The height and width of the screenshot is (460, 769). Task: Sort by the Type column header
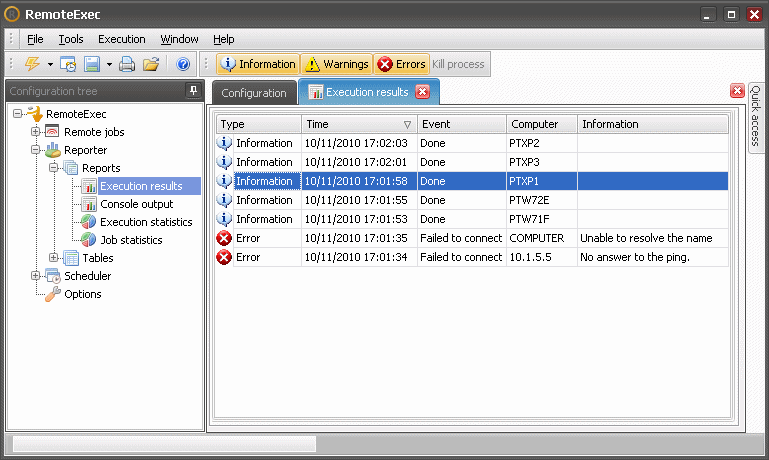(258, 124)
